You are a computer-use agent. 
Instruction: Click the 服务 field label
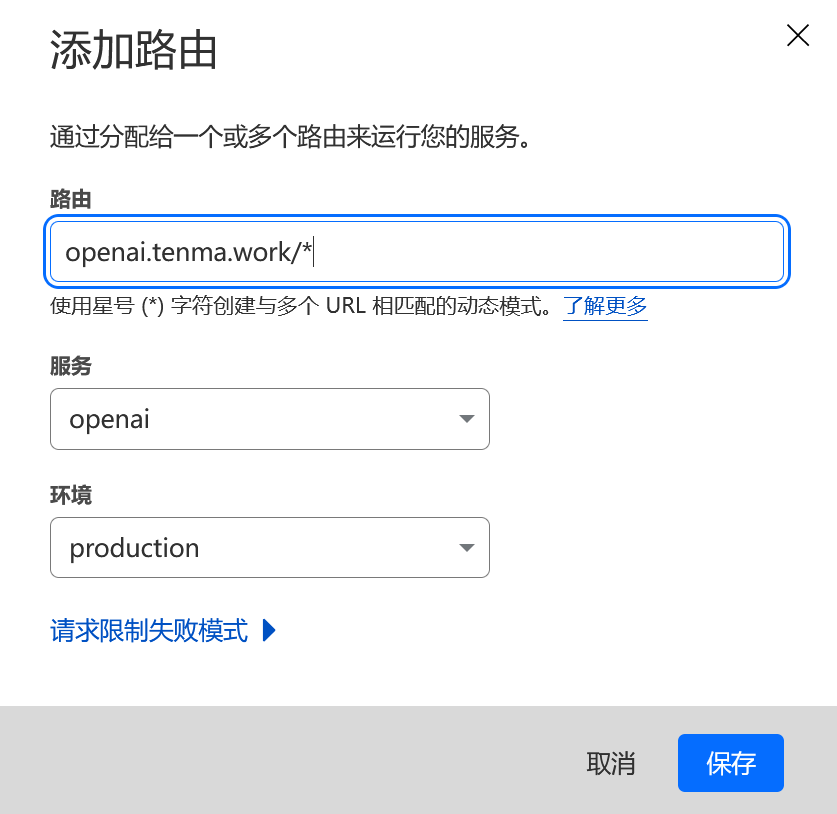tap(71, 366)
